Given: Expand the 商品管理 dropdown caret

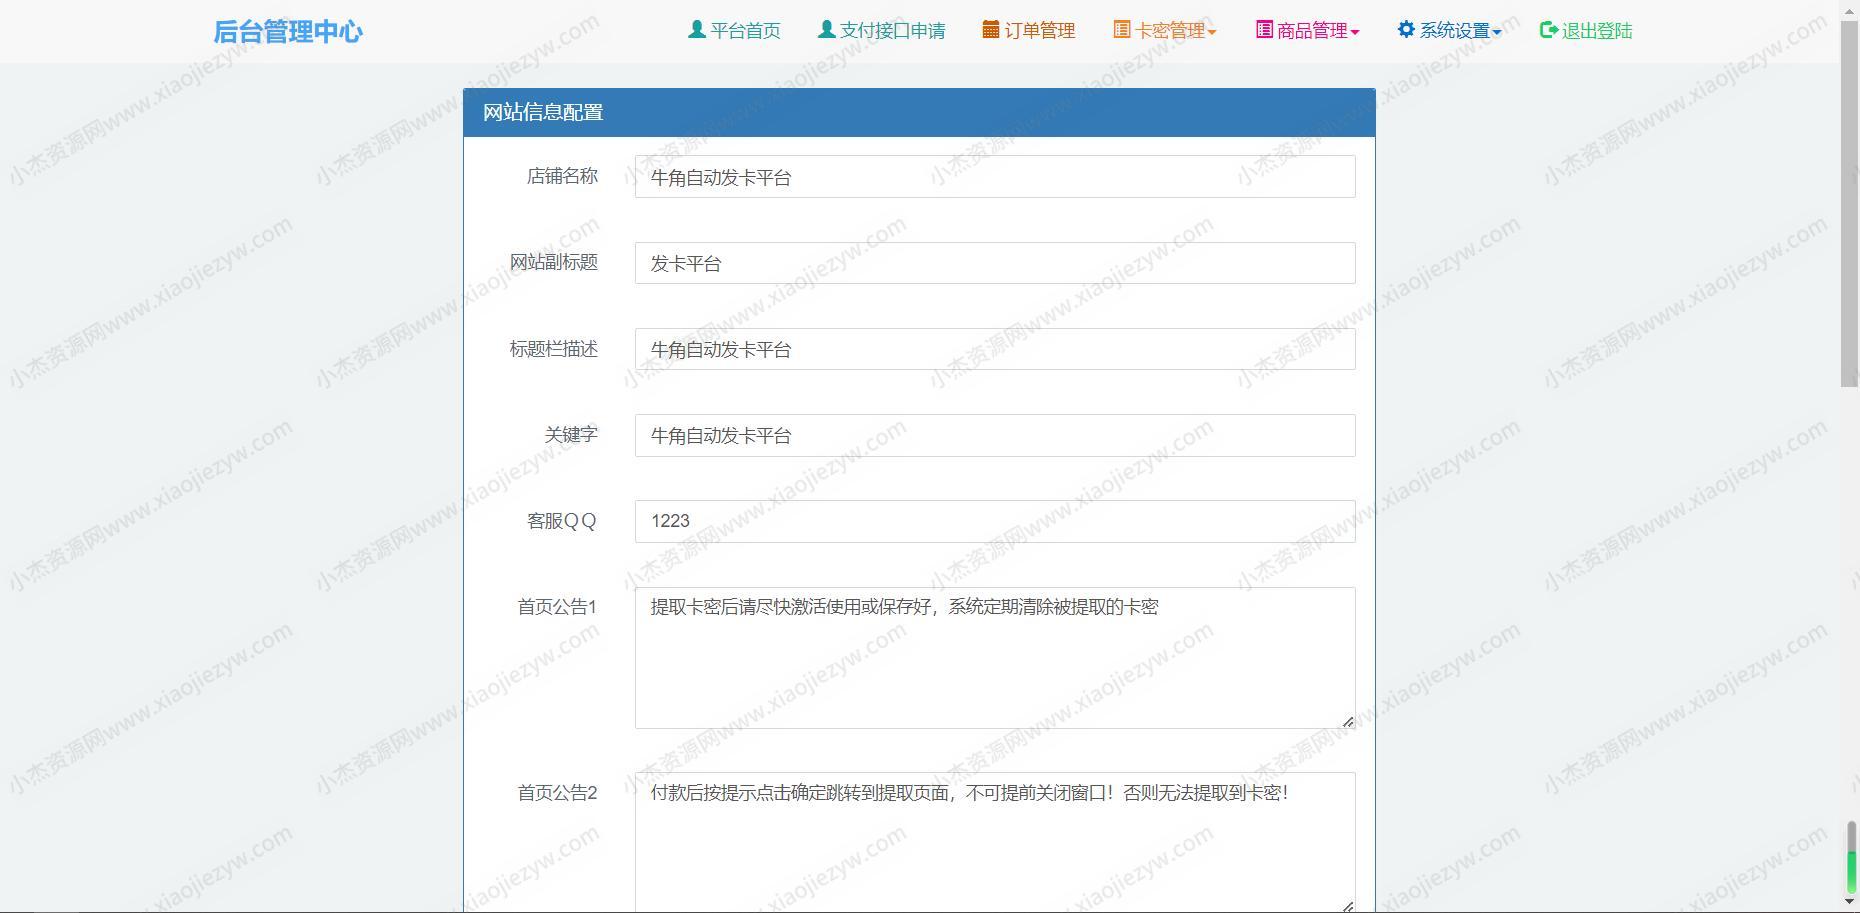Looking at the screenshot, I should point(1355,32).
